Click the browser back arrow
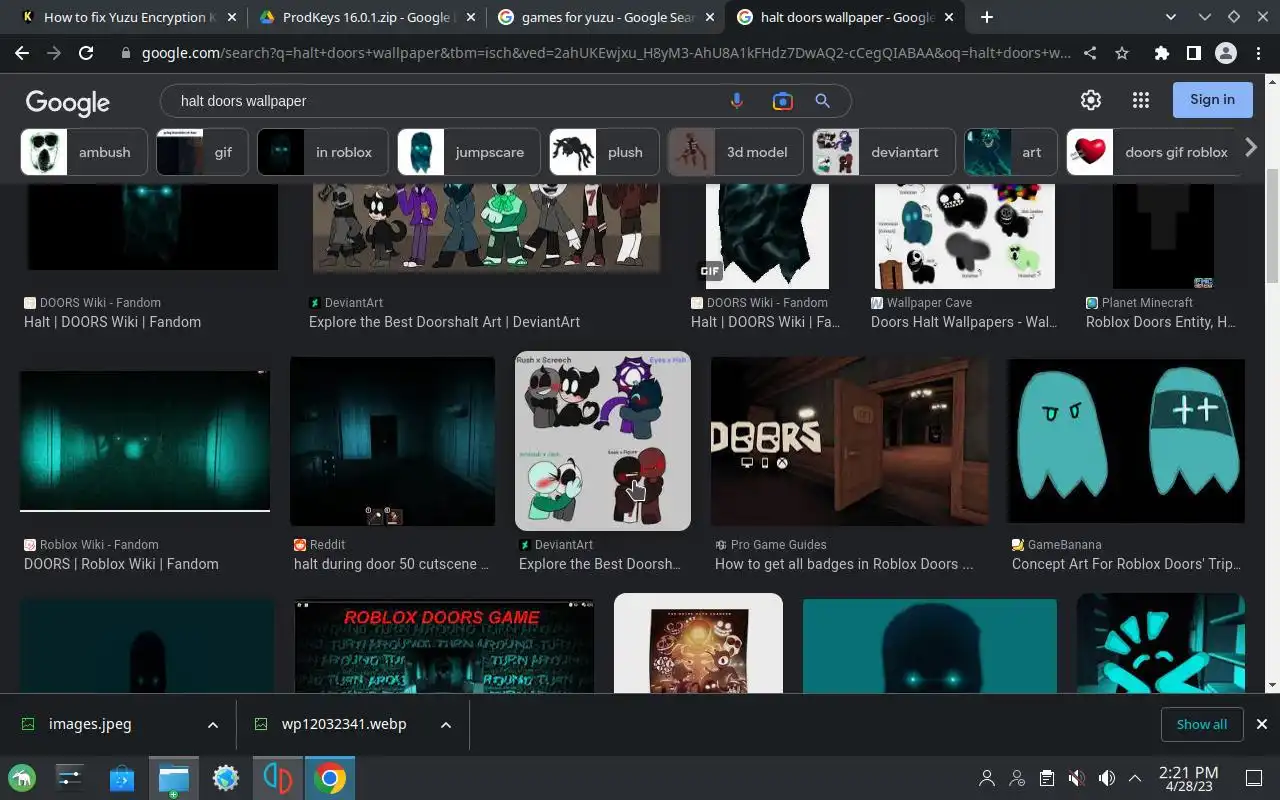 (22, 54)
